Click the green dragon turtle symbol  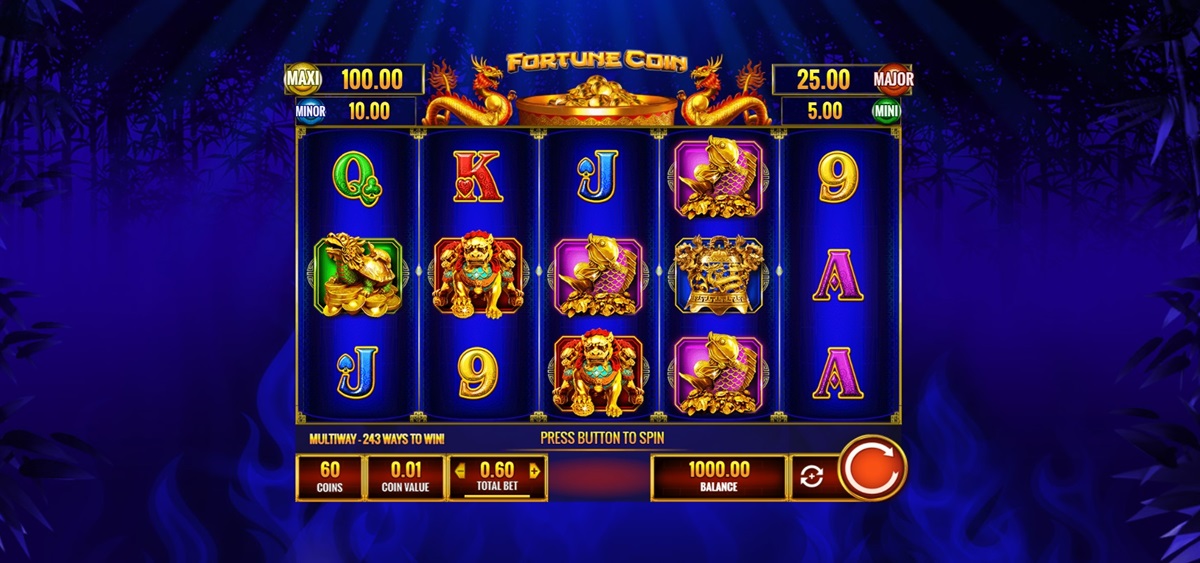click(359, 272)
